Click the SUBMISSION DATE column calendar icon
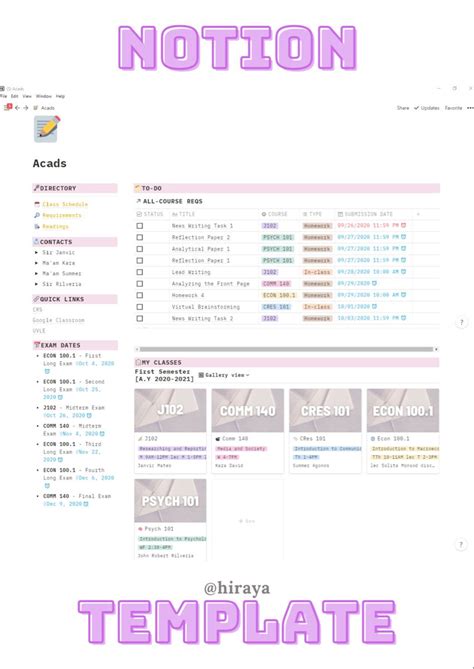Image resolution: width=474 pixels, height=669 pixels. point(340,214)
